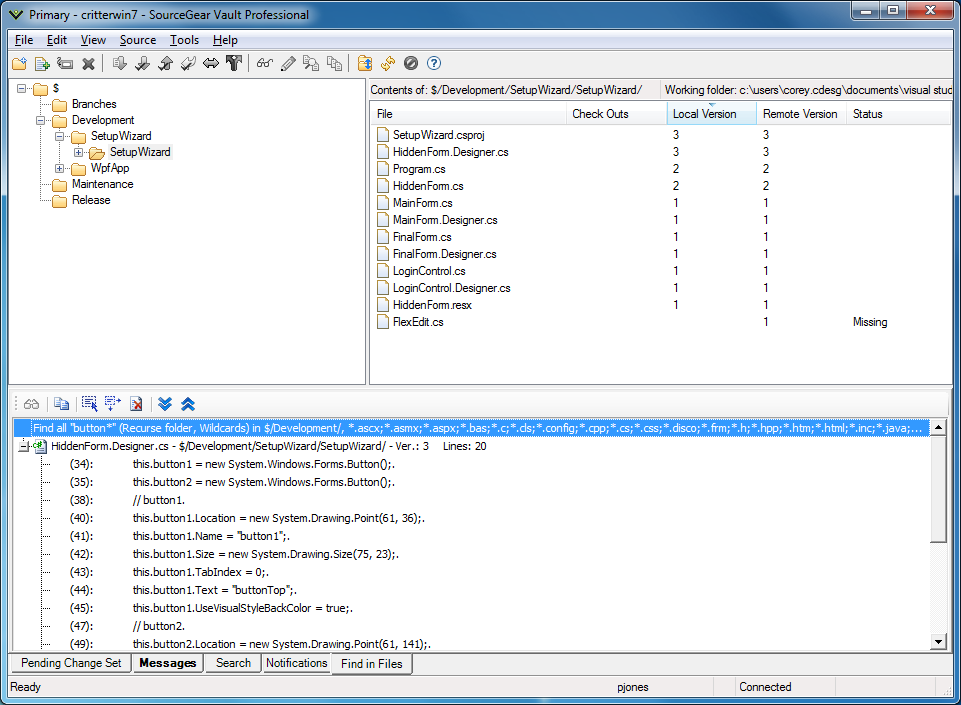Click the Delete (X) toolbar icon
This screenshot has width=961, height=705.
coord(88,63)
